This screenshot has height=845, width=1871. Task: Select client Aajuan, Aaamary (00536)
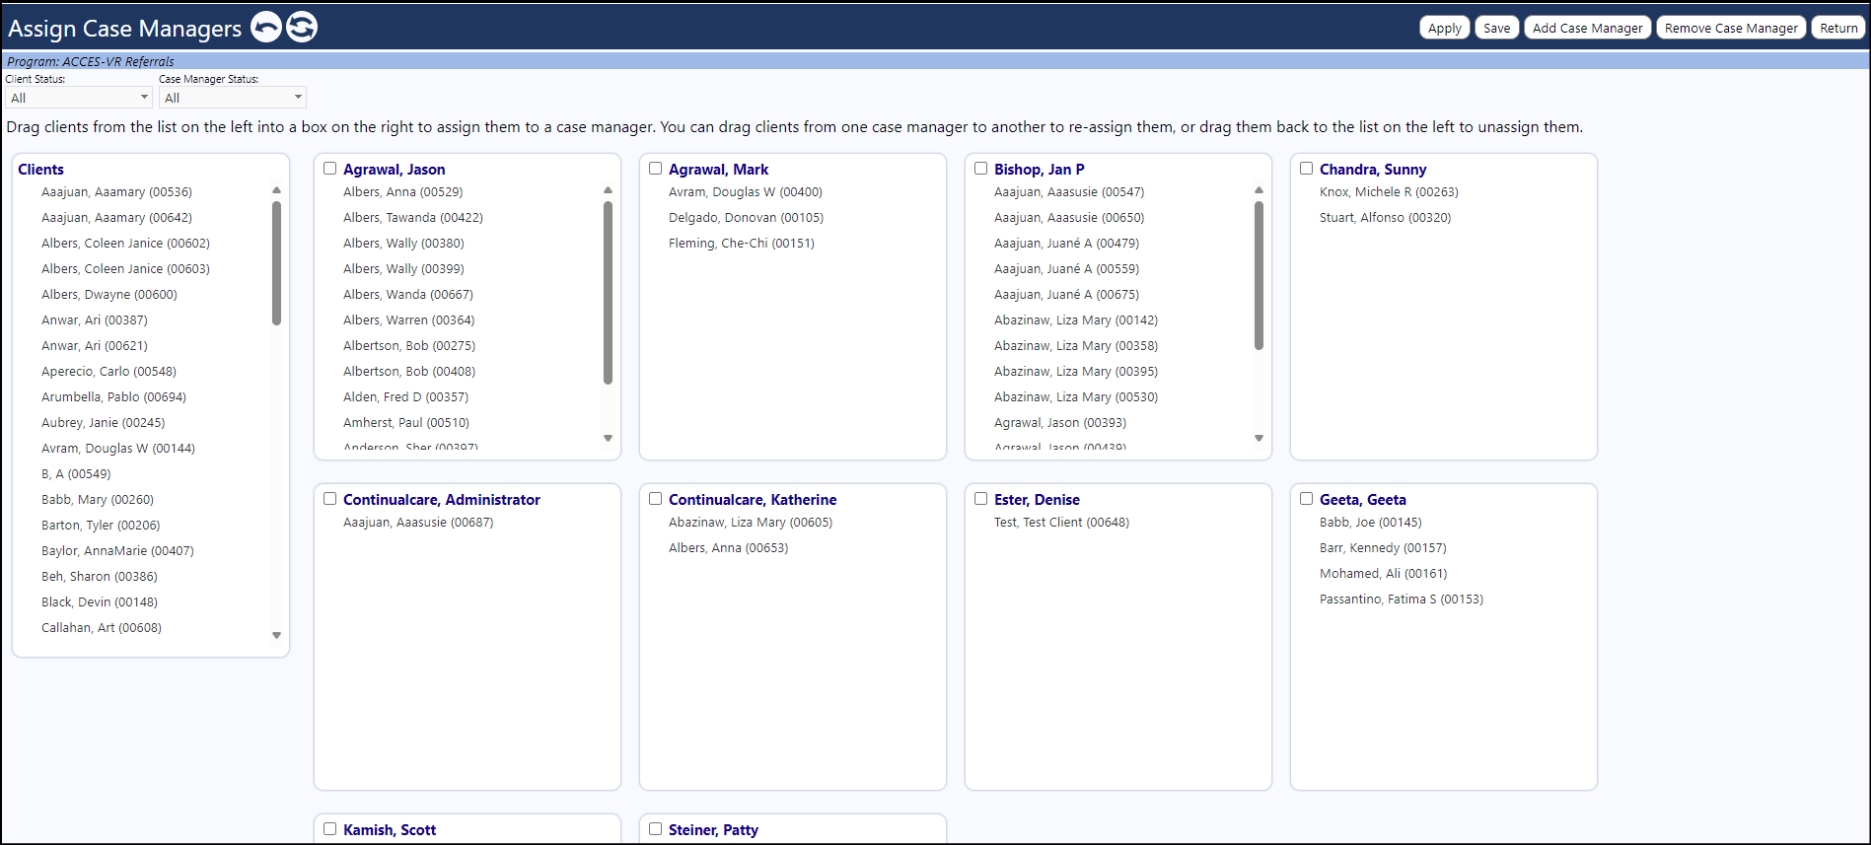(x=117, y=192)
